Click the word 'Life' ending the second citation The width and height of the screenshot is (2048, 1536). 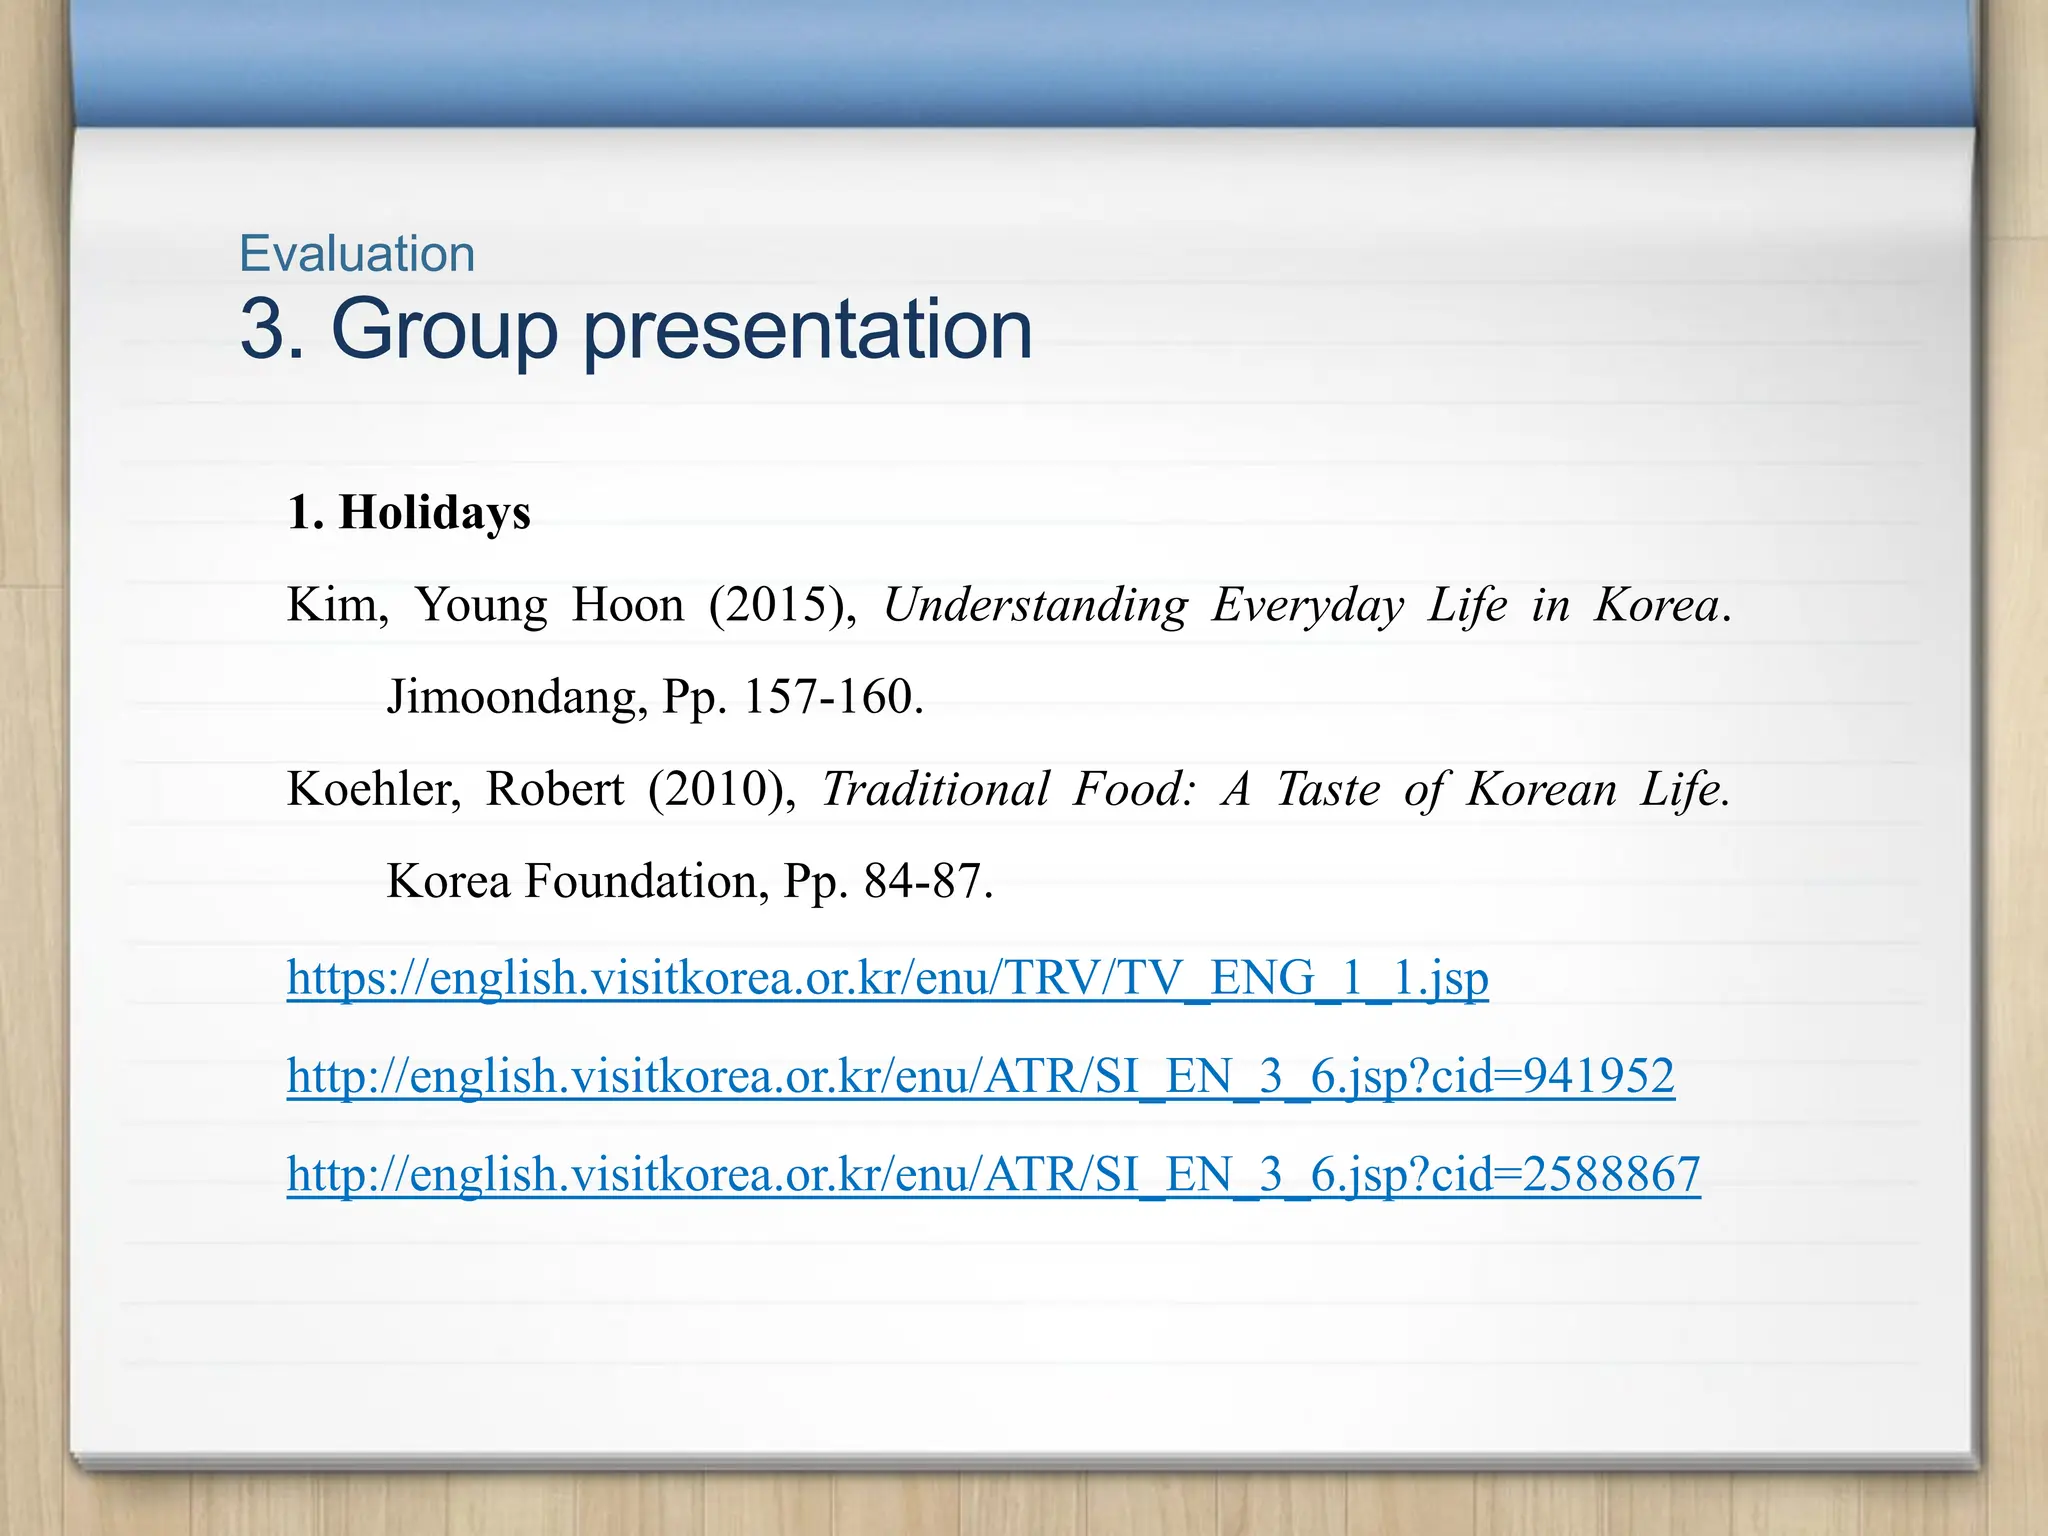(x=1680, y=789)
